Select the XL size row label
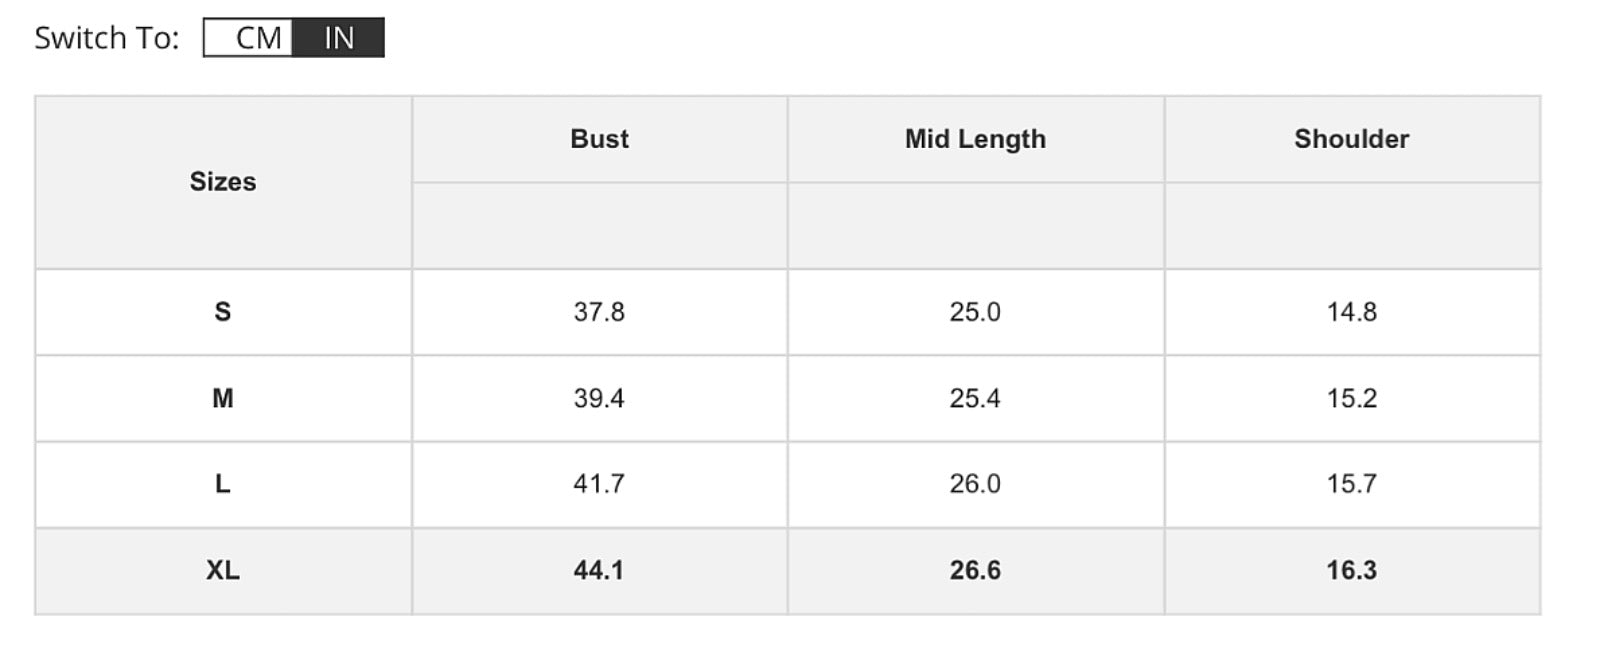1600x652 pixels. point(223,570)
